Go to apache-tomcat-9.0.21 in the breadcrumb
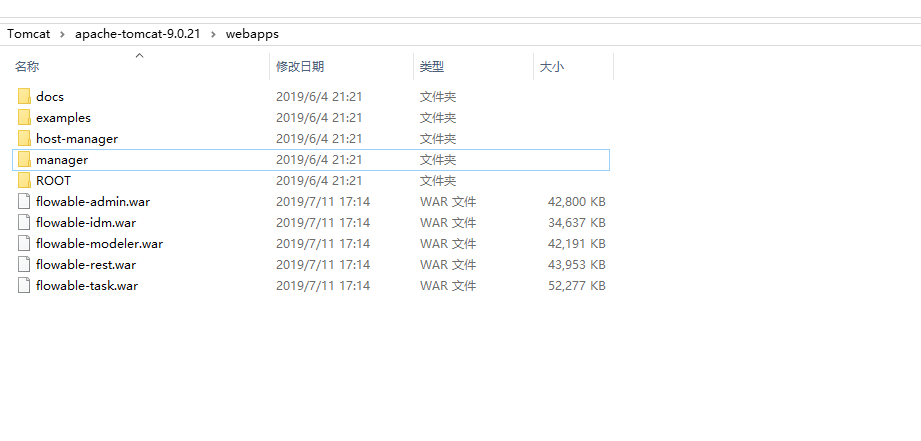Image resolution: width=921 pixels, height=441 pixels. click(137, 34)
